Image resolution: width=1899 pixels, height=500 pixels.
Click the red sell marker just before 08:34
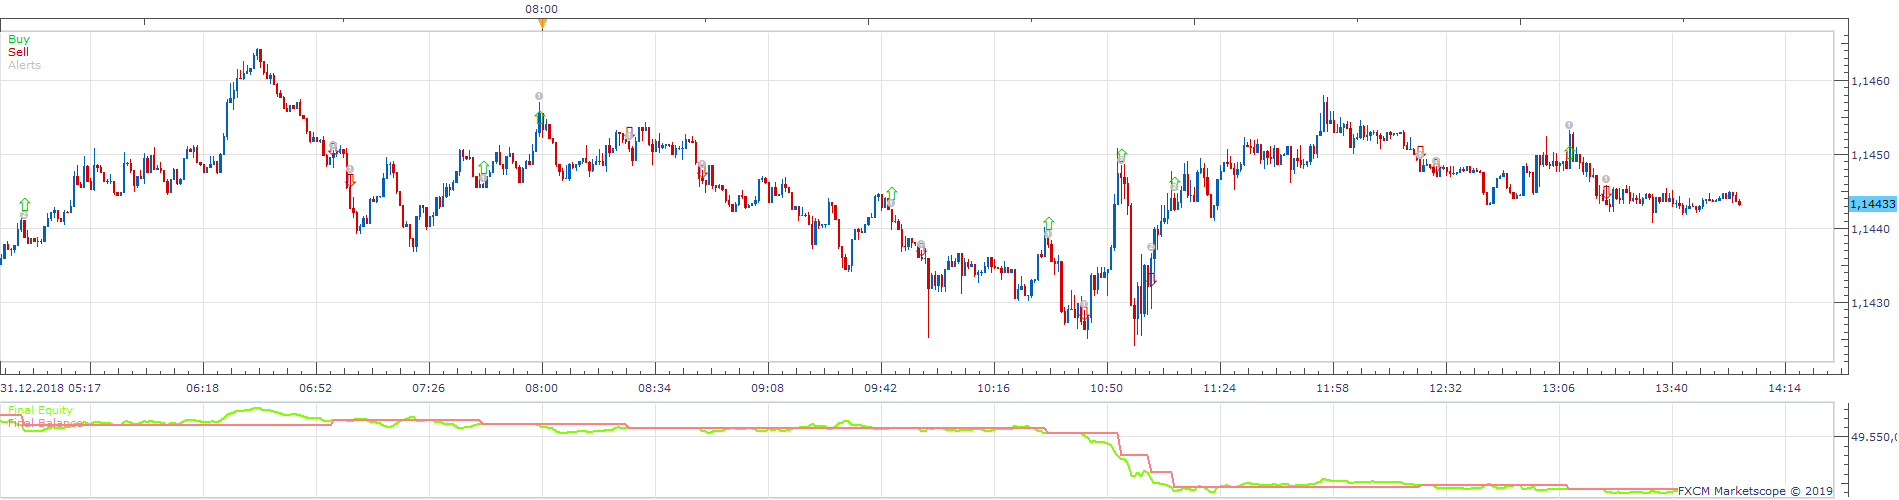[x=629, y=131]
